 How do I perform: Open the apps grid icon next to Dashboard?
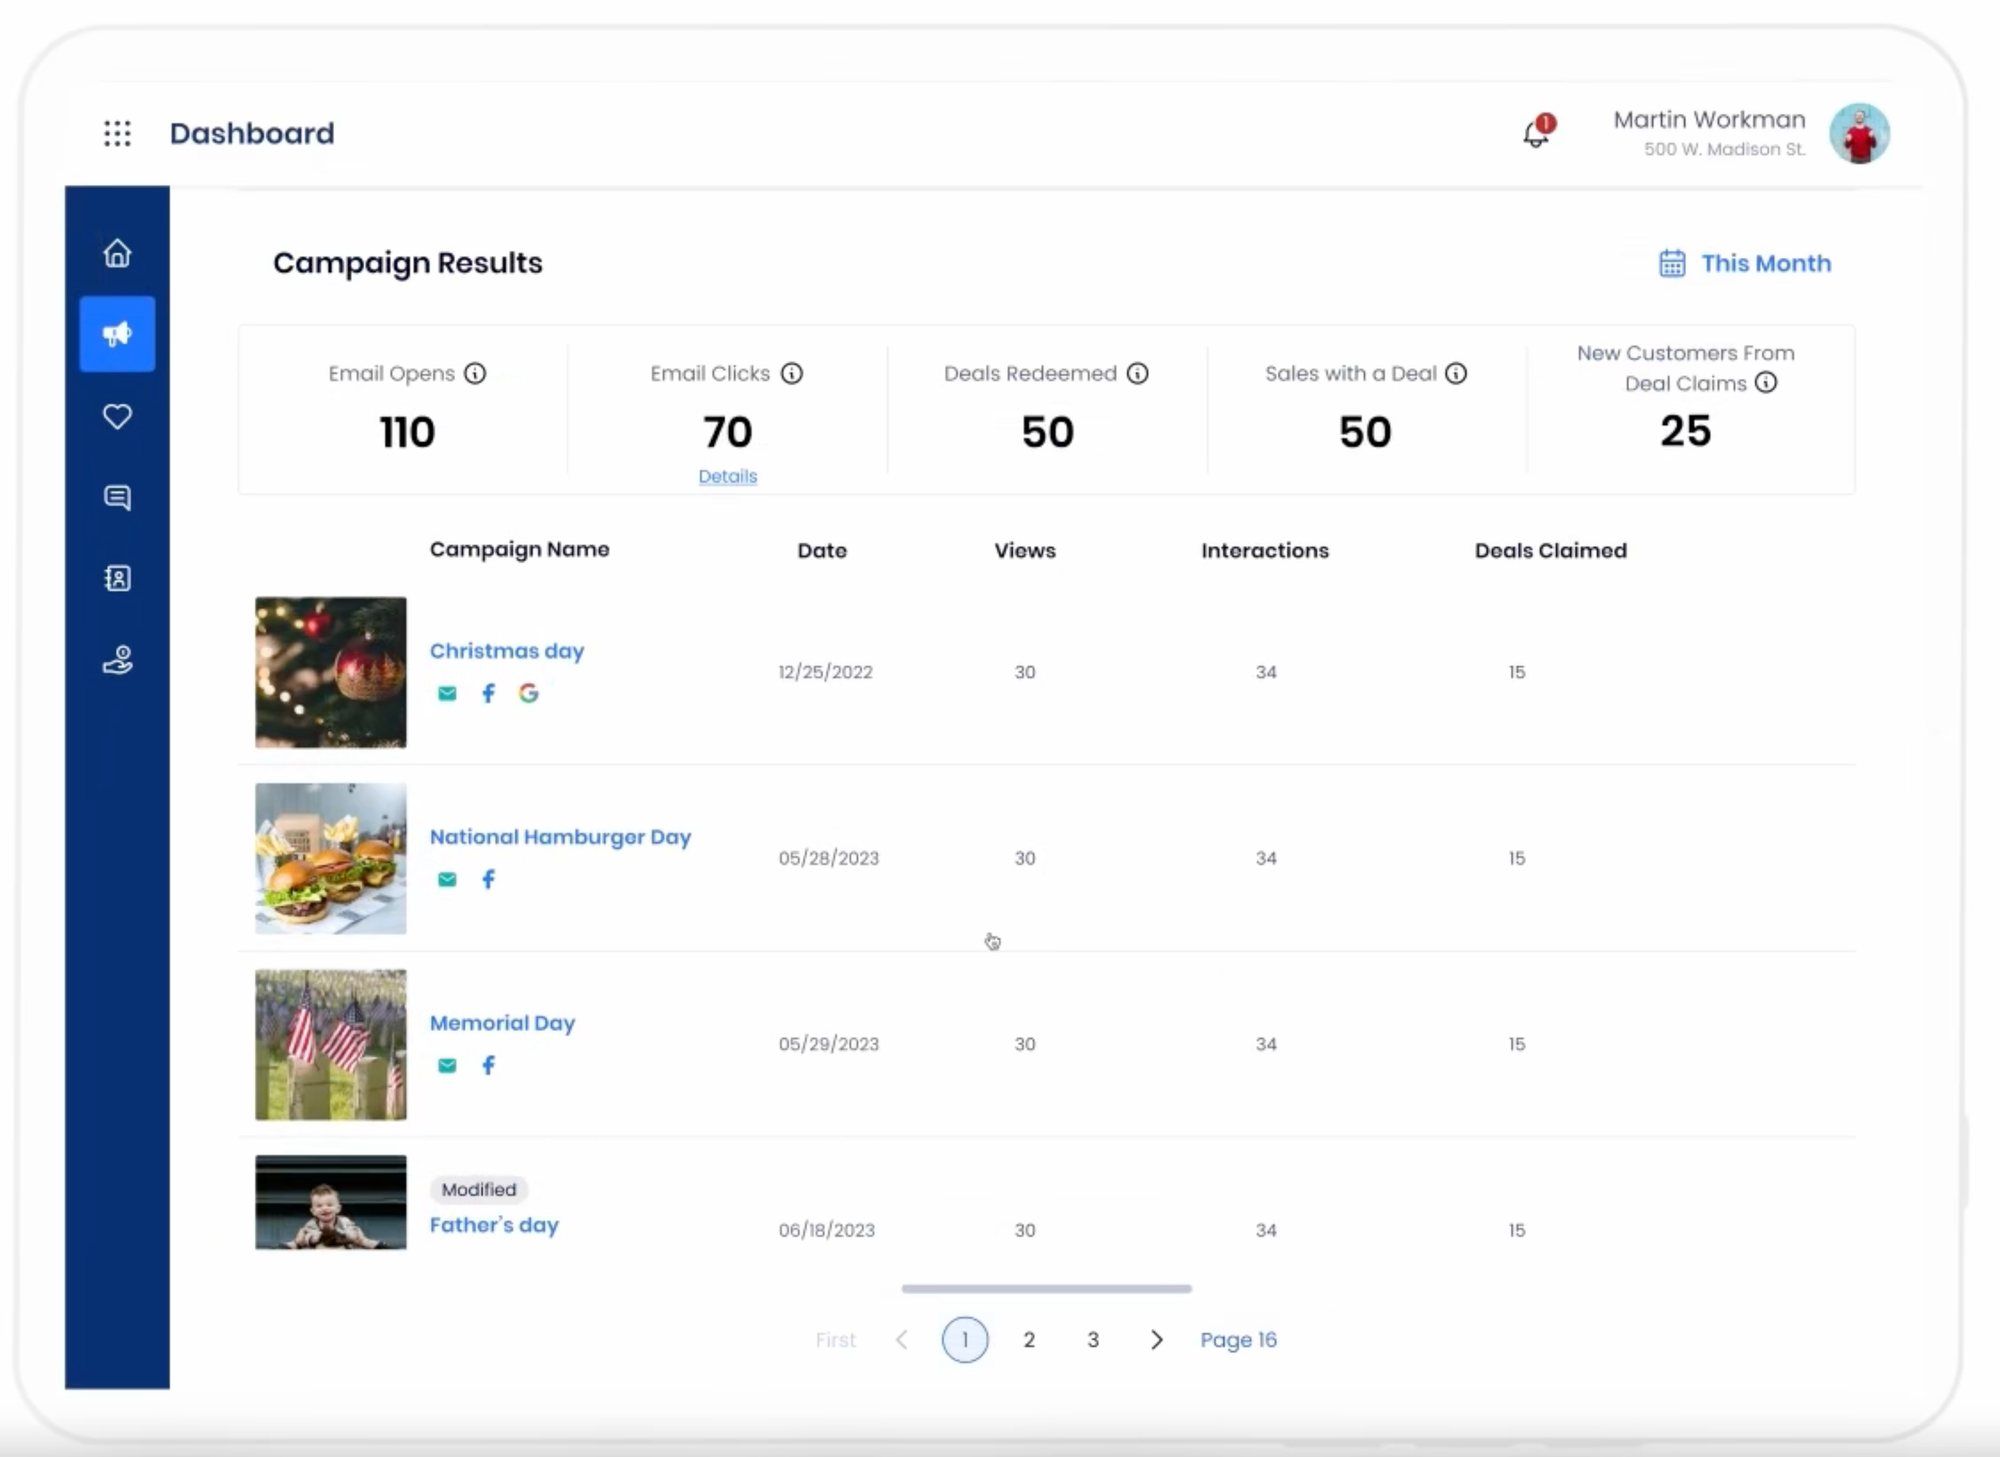pos(117,133)
